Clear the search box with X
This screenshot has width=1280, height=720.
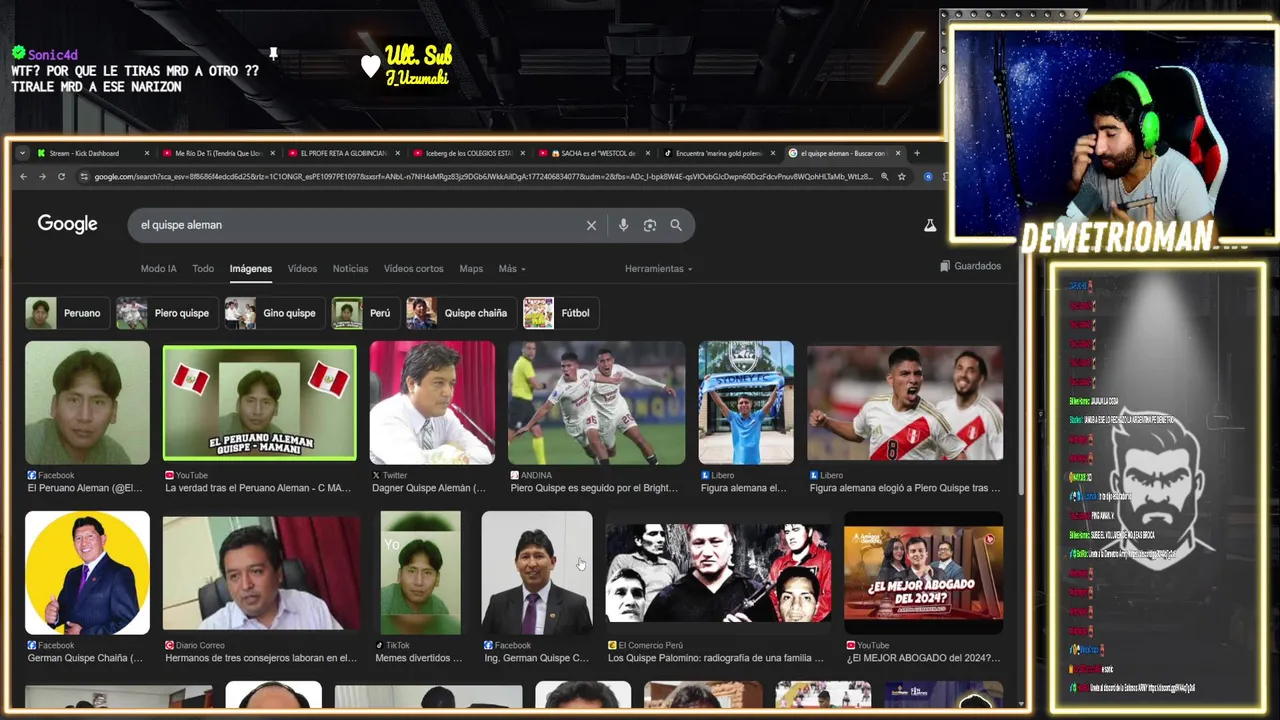(591, 225)
